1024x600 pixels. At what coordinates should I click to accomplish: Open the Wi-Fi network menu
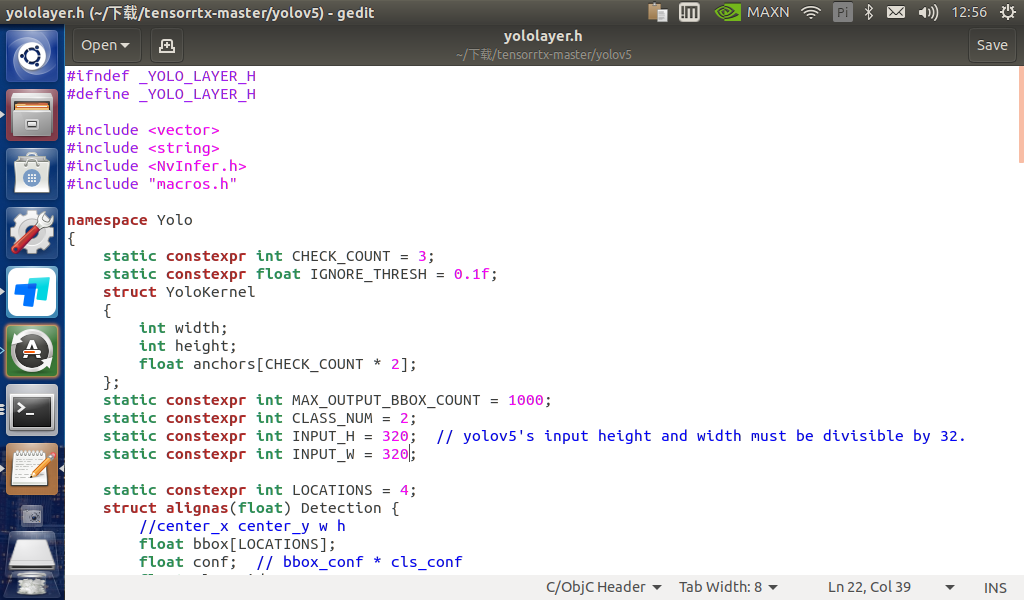click(810, 12)
